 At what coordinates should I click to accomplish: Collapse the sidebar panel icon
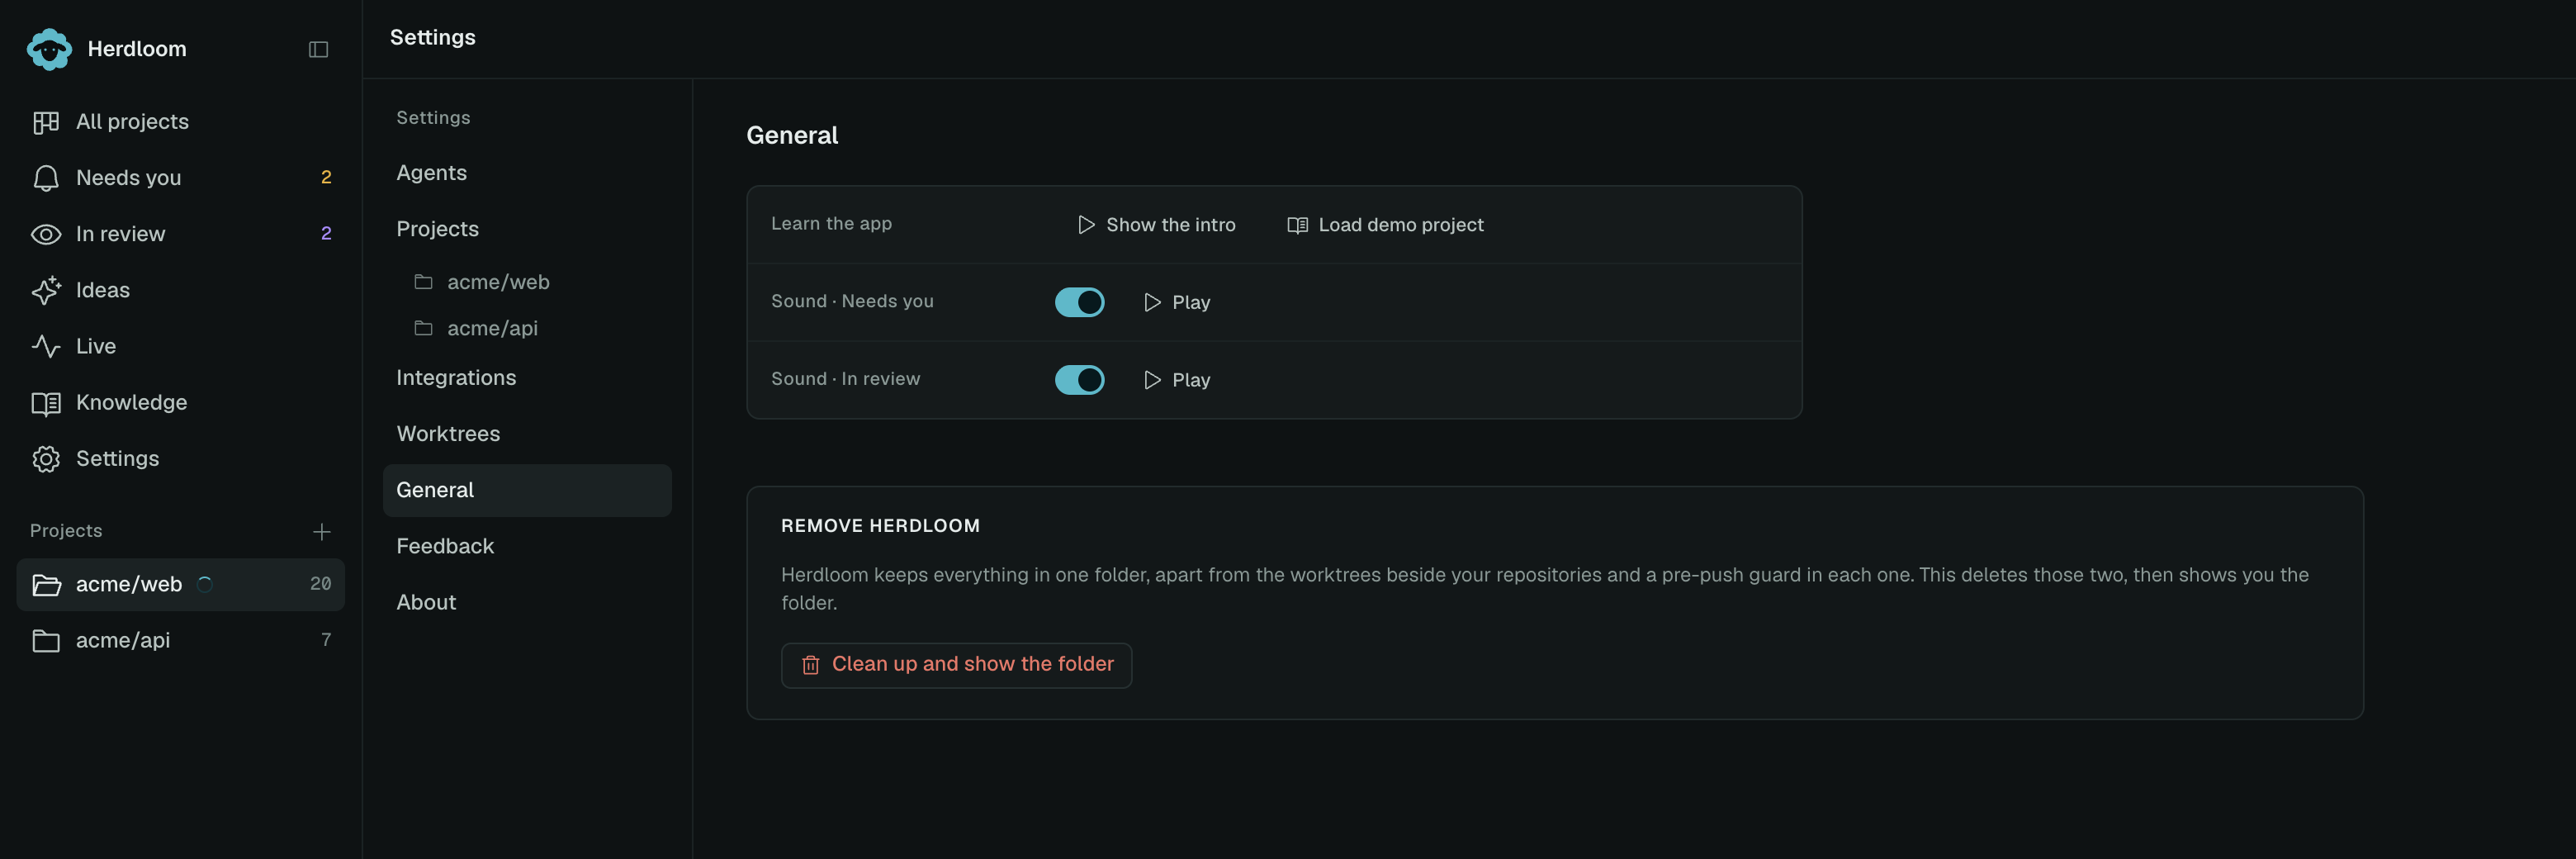tap(318, 50)
